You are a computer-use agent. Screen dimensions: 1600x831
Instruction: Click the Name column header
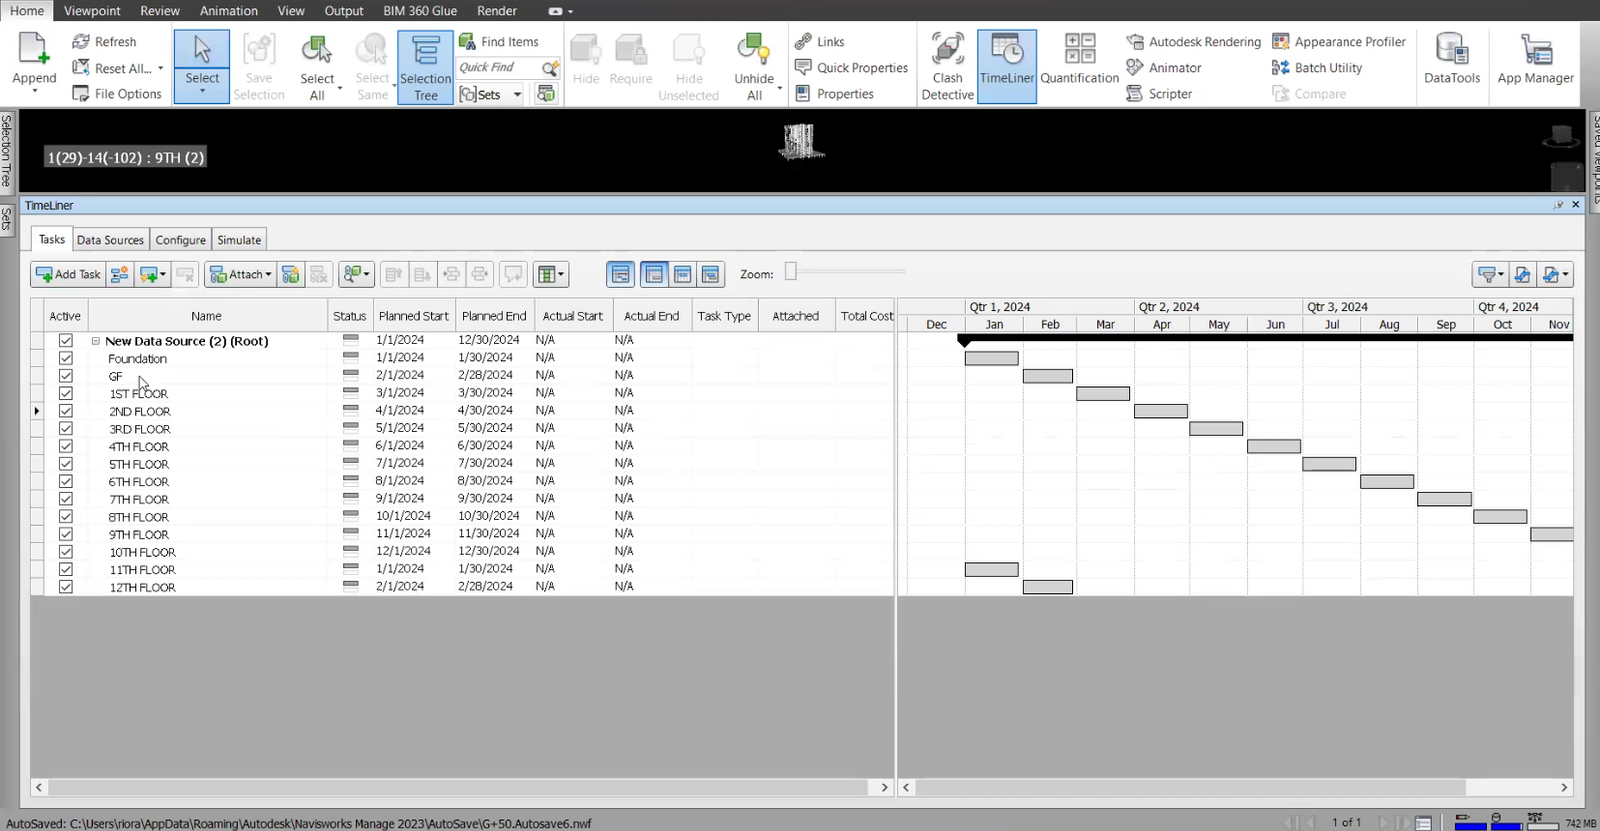(207, 316)
